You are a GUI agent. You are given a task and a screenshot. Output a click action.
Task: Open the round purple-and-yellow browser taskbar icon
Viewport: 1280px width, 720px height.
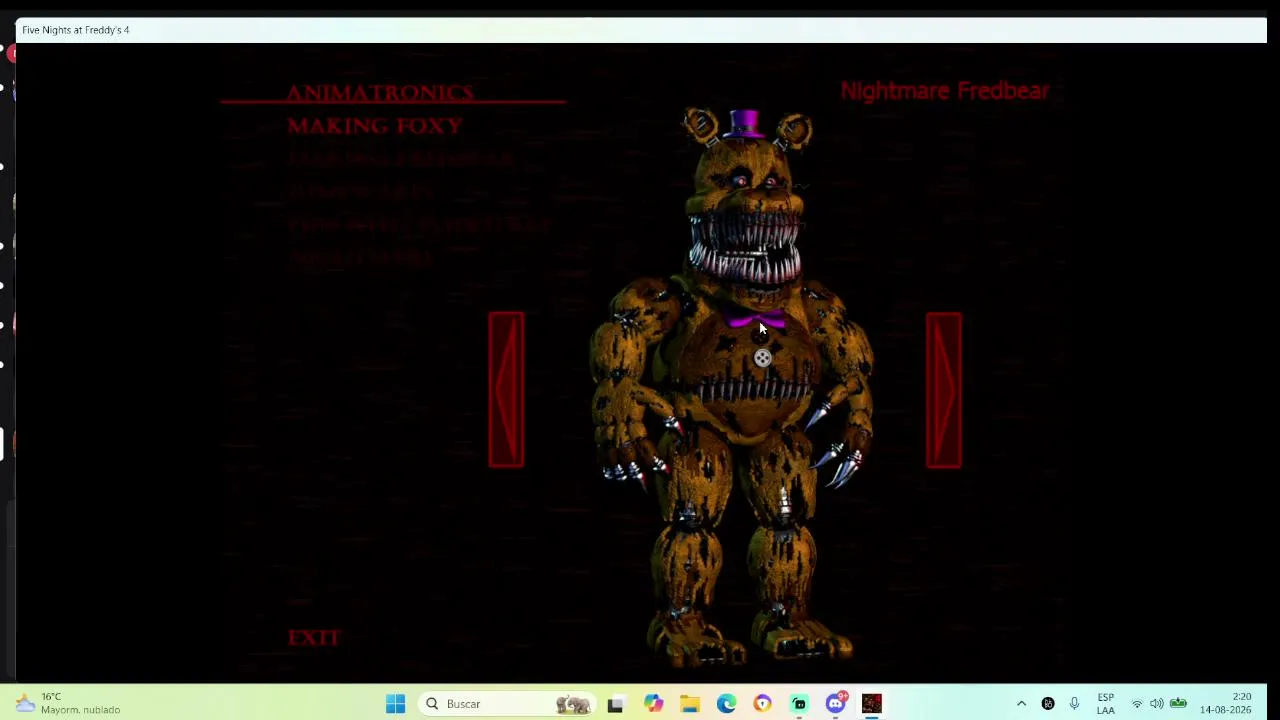point(763,704)
